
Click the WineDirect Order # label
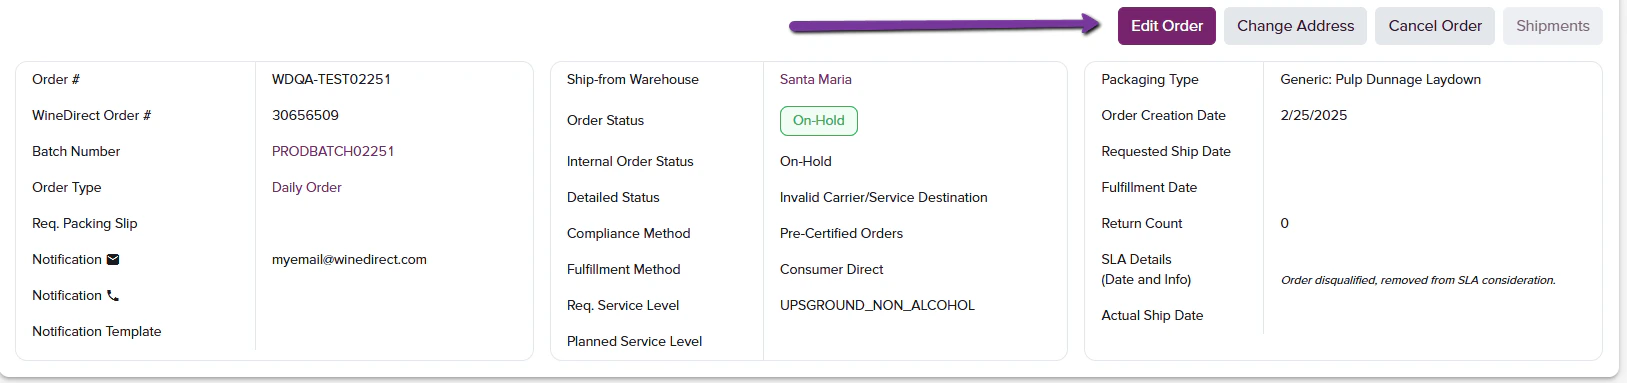click(92, 115)
